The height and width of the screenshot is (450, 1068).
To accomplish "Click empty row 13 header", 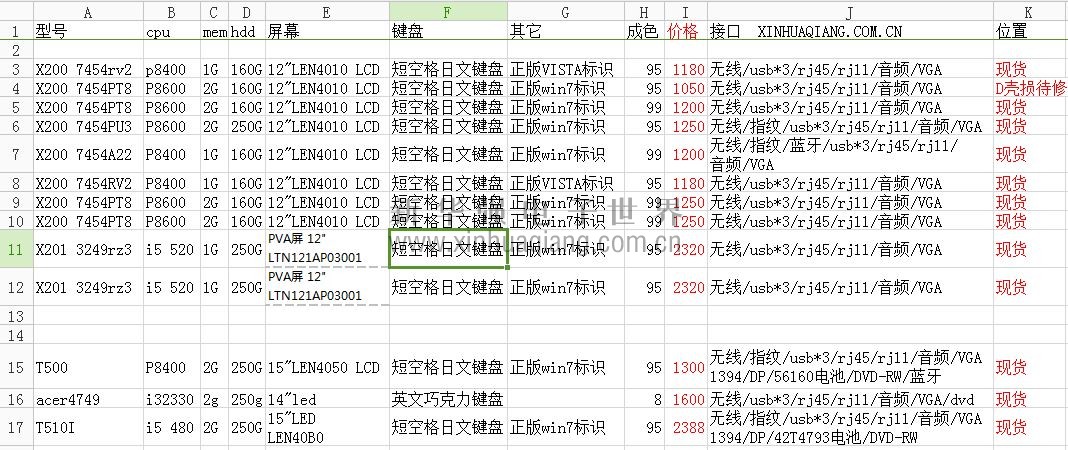I will coord(15,316).
